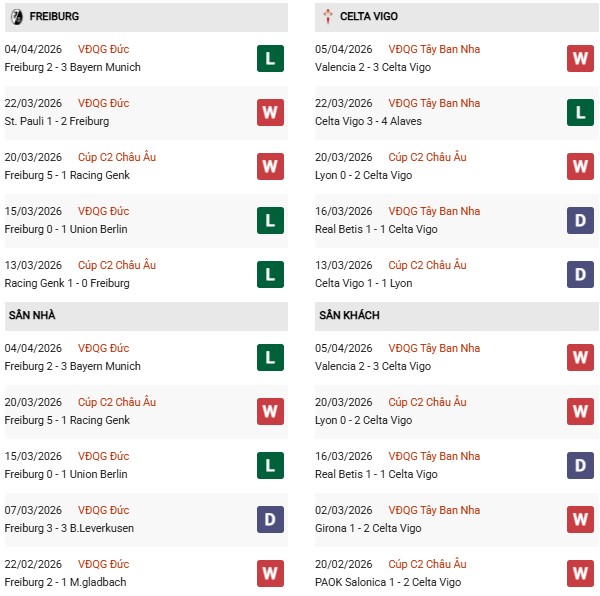Click the Freiburg club crest icon
Screen dimensions: 600x596
pyautogui.click(x=16, y=17)
